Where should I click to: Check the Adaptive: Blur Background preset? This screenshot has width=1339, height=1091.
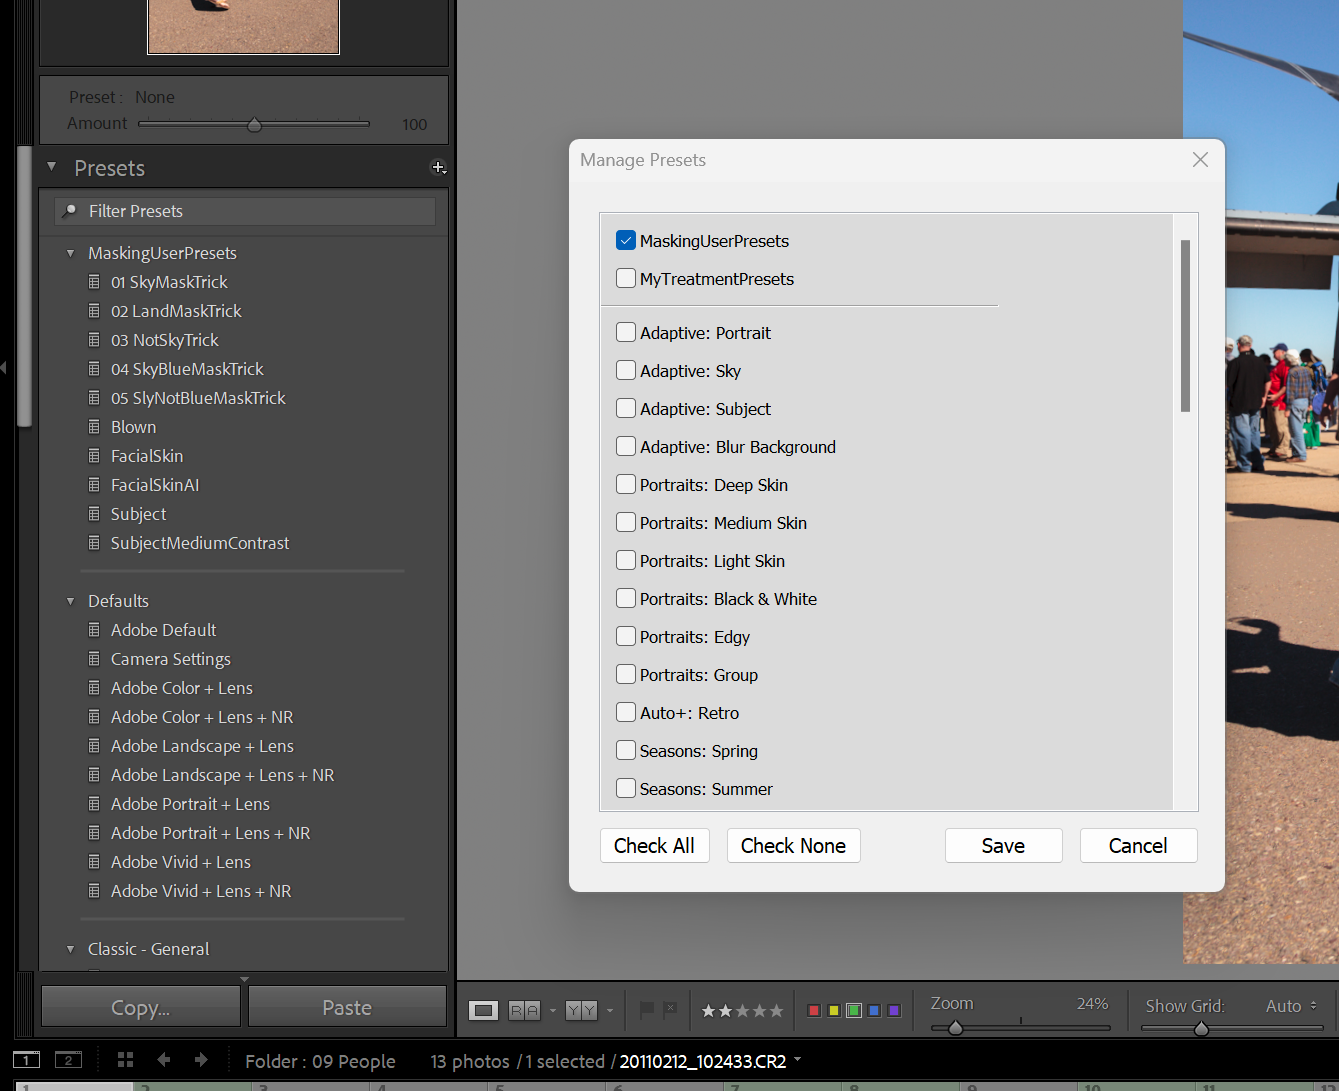click(x=625, y=446)
